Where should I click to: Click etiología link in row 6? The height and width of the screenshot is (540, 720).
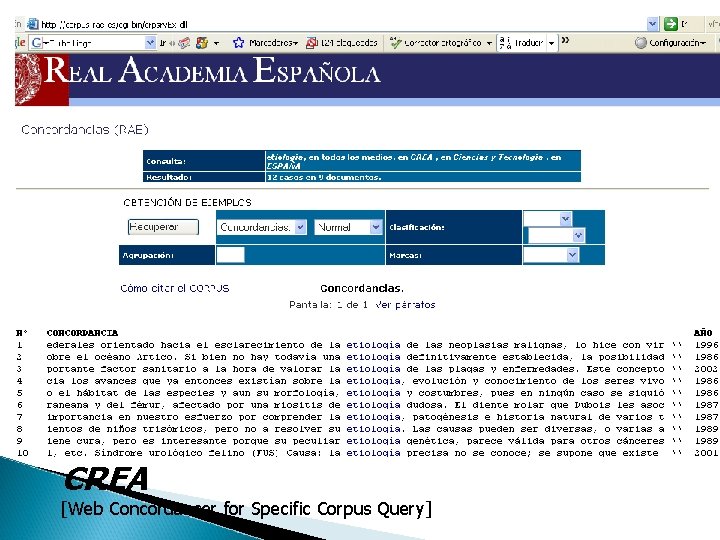click(x=373, y=405)
